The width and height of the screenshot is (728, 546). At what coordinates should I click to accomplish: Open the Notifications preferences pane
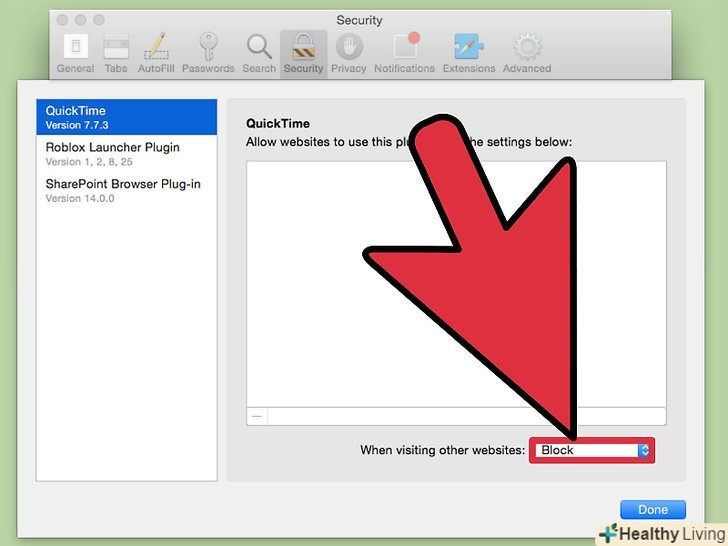(404, 53)
